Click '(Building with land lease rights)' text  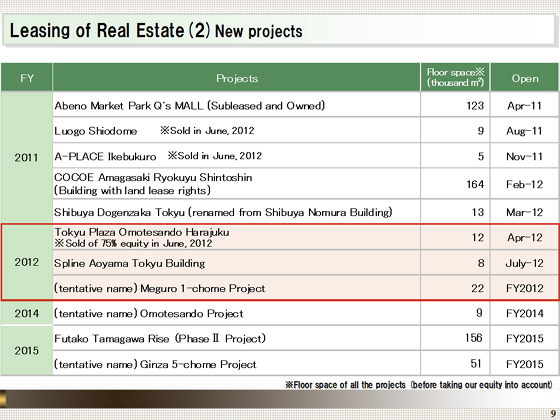point(132,190)
